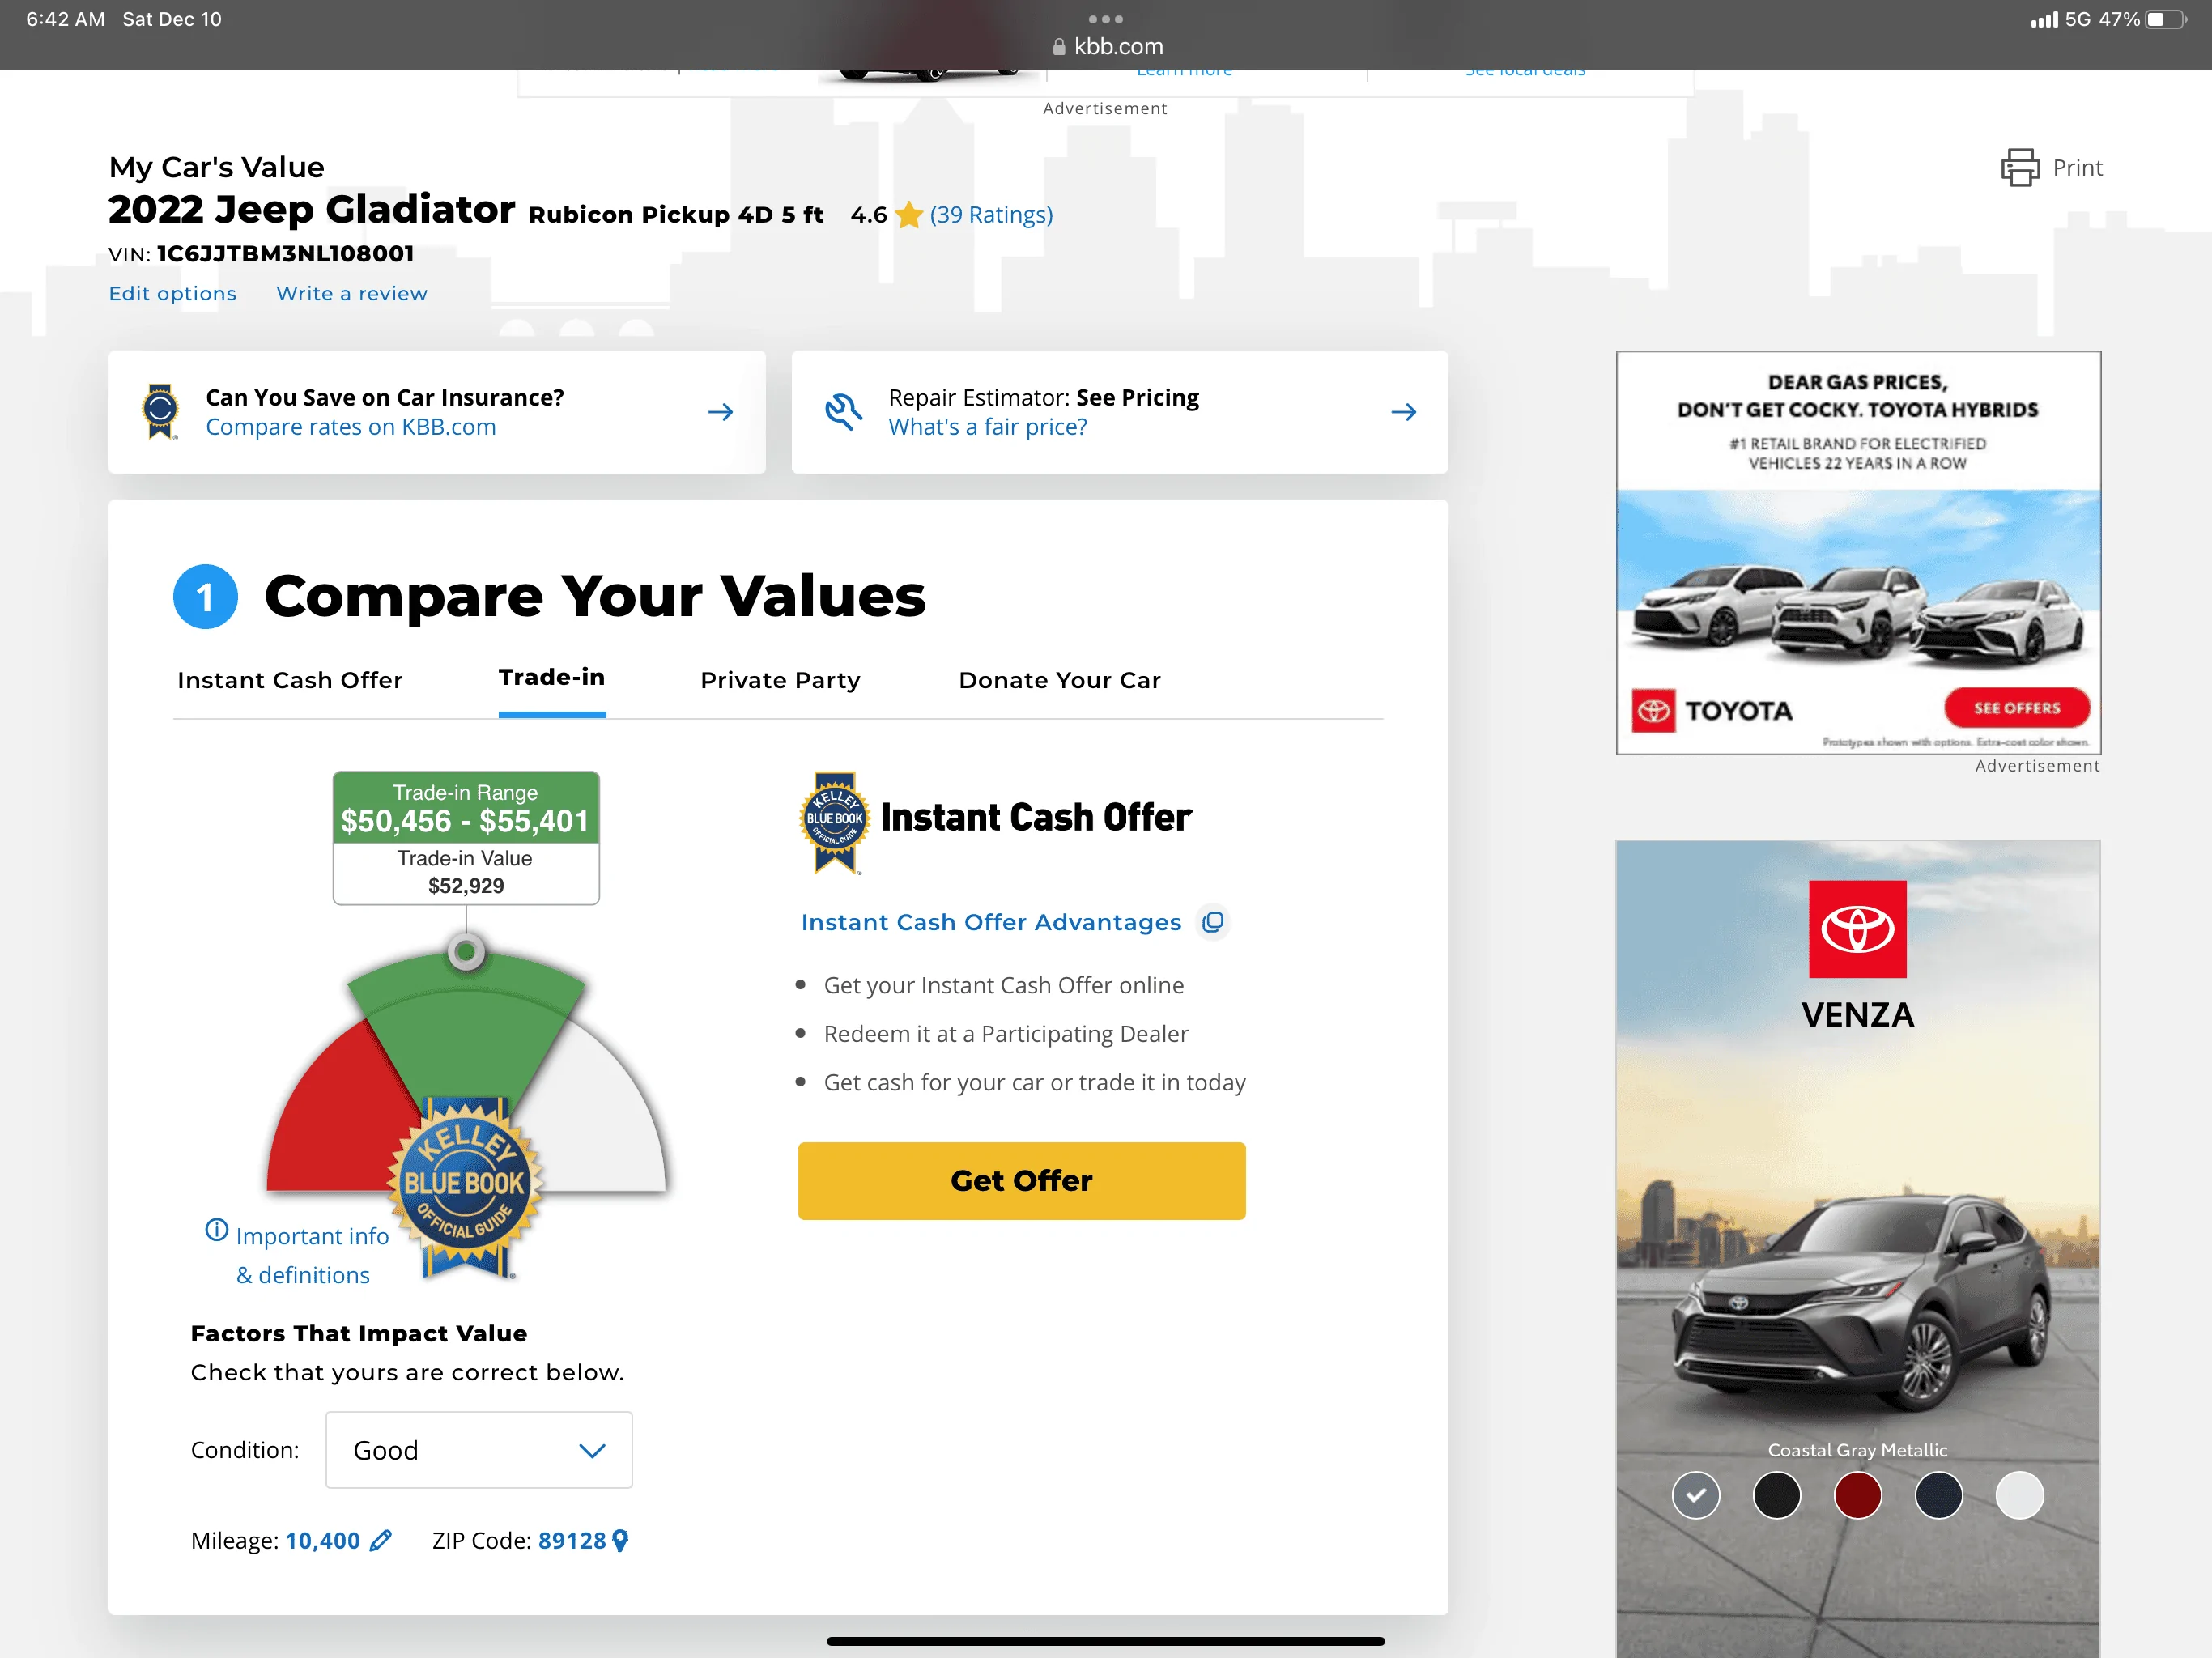This screenshot has height=1658, width=2212.
Task: Click the arrow on the Repair Estimator card
Action: click(1403, 412)
